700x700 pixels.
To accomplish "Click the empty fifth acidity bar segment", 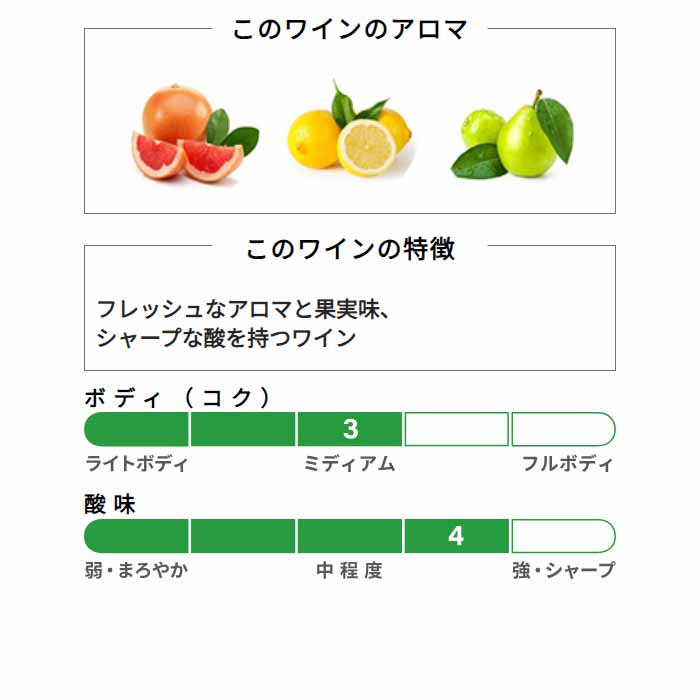I will click(563, 536).
